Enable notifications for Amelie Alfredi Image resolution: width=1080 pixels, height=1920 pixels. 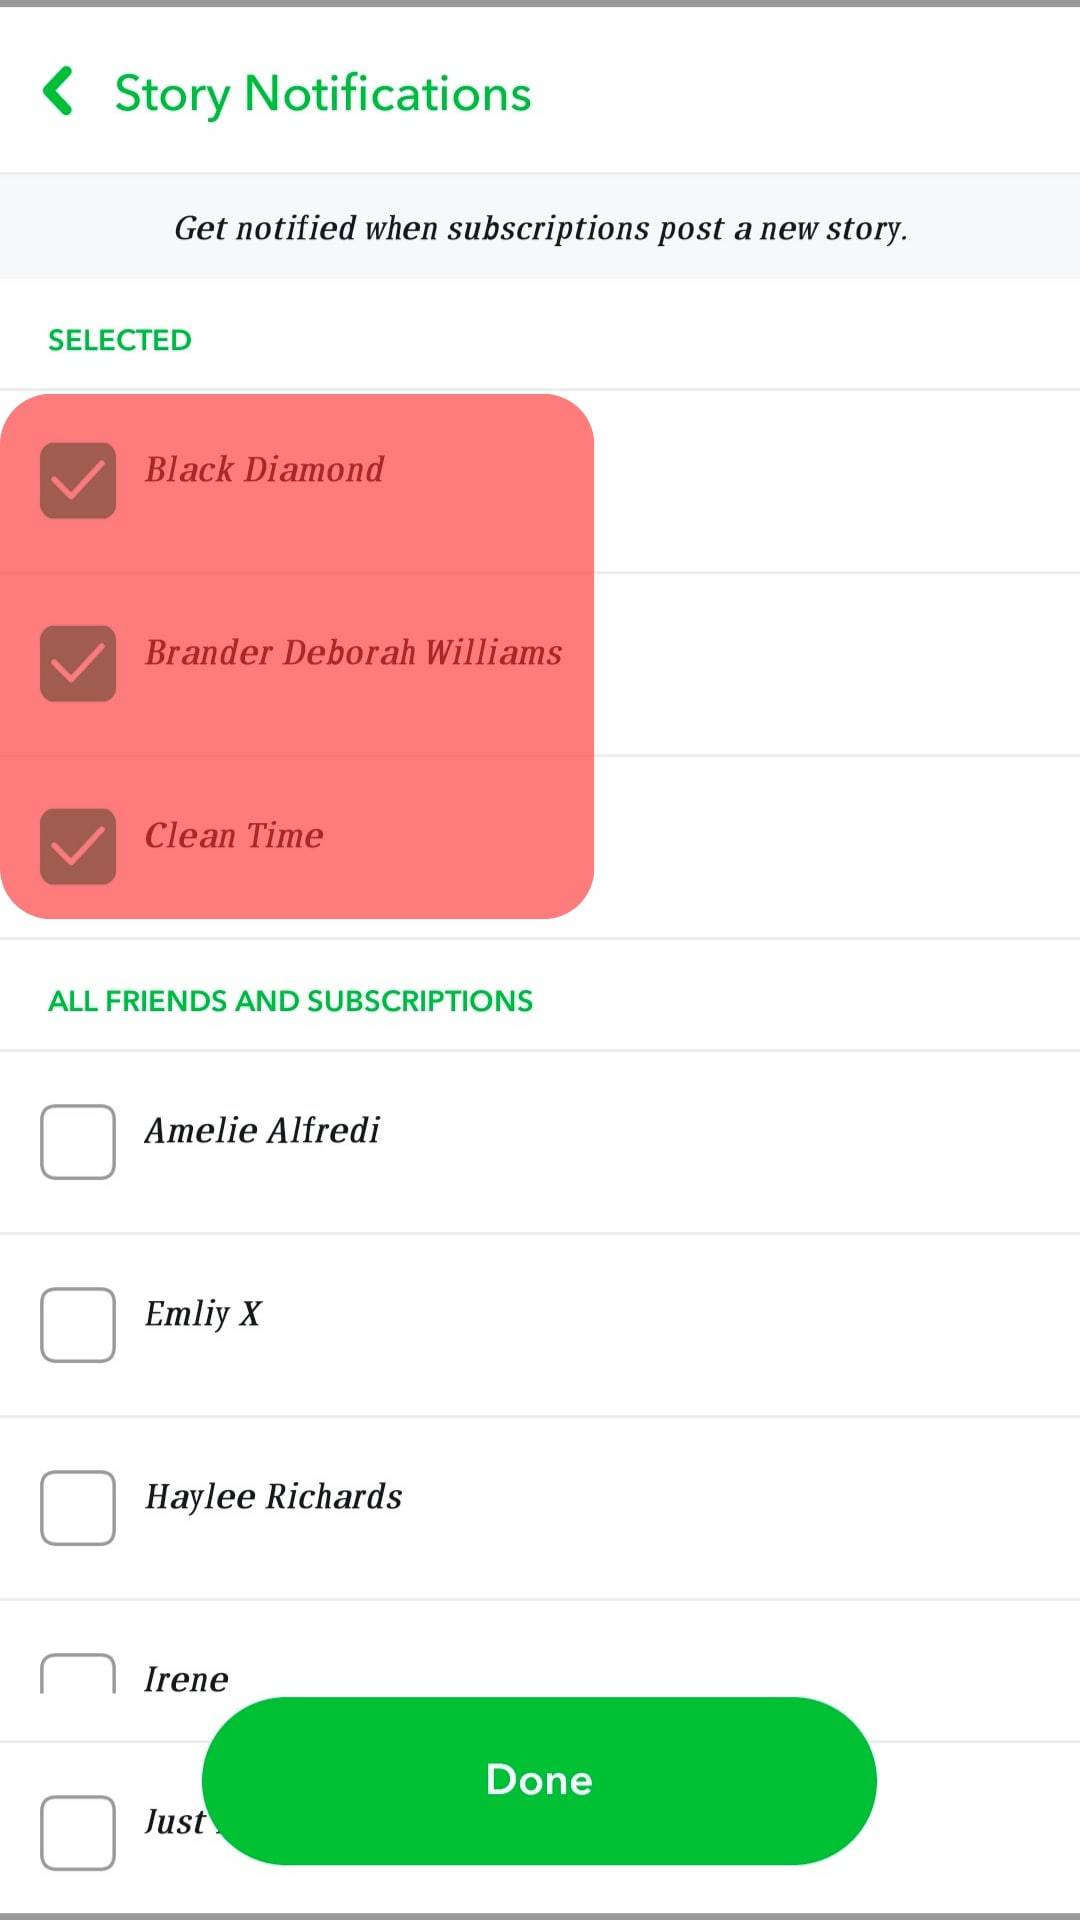tap(78, 1141)
